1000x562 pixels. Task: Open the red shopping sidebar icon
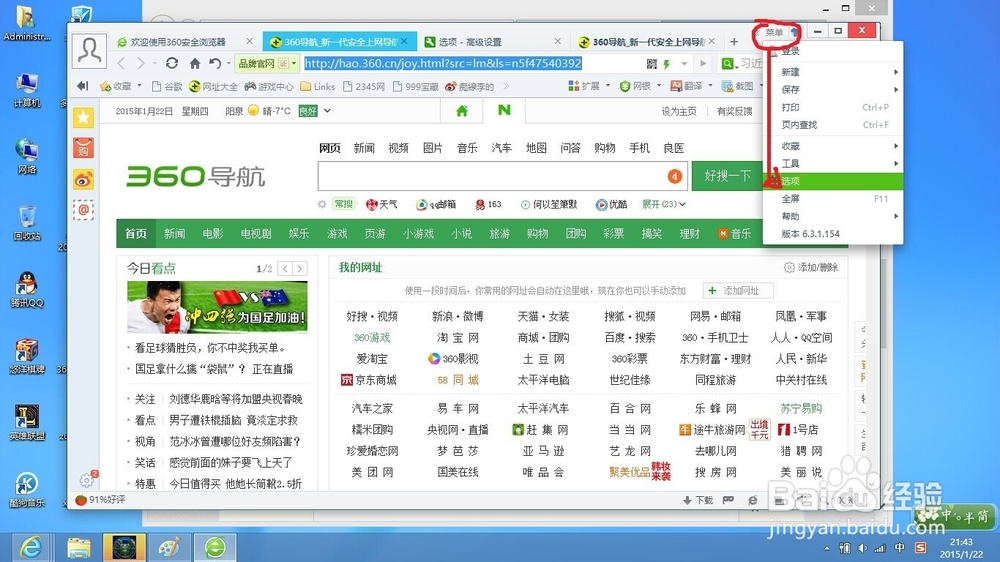point(84,149)
